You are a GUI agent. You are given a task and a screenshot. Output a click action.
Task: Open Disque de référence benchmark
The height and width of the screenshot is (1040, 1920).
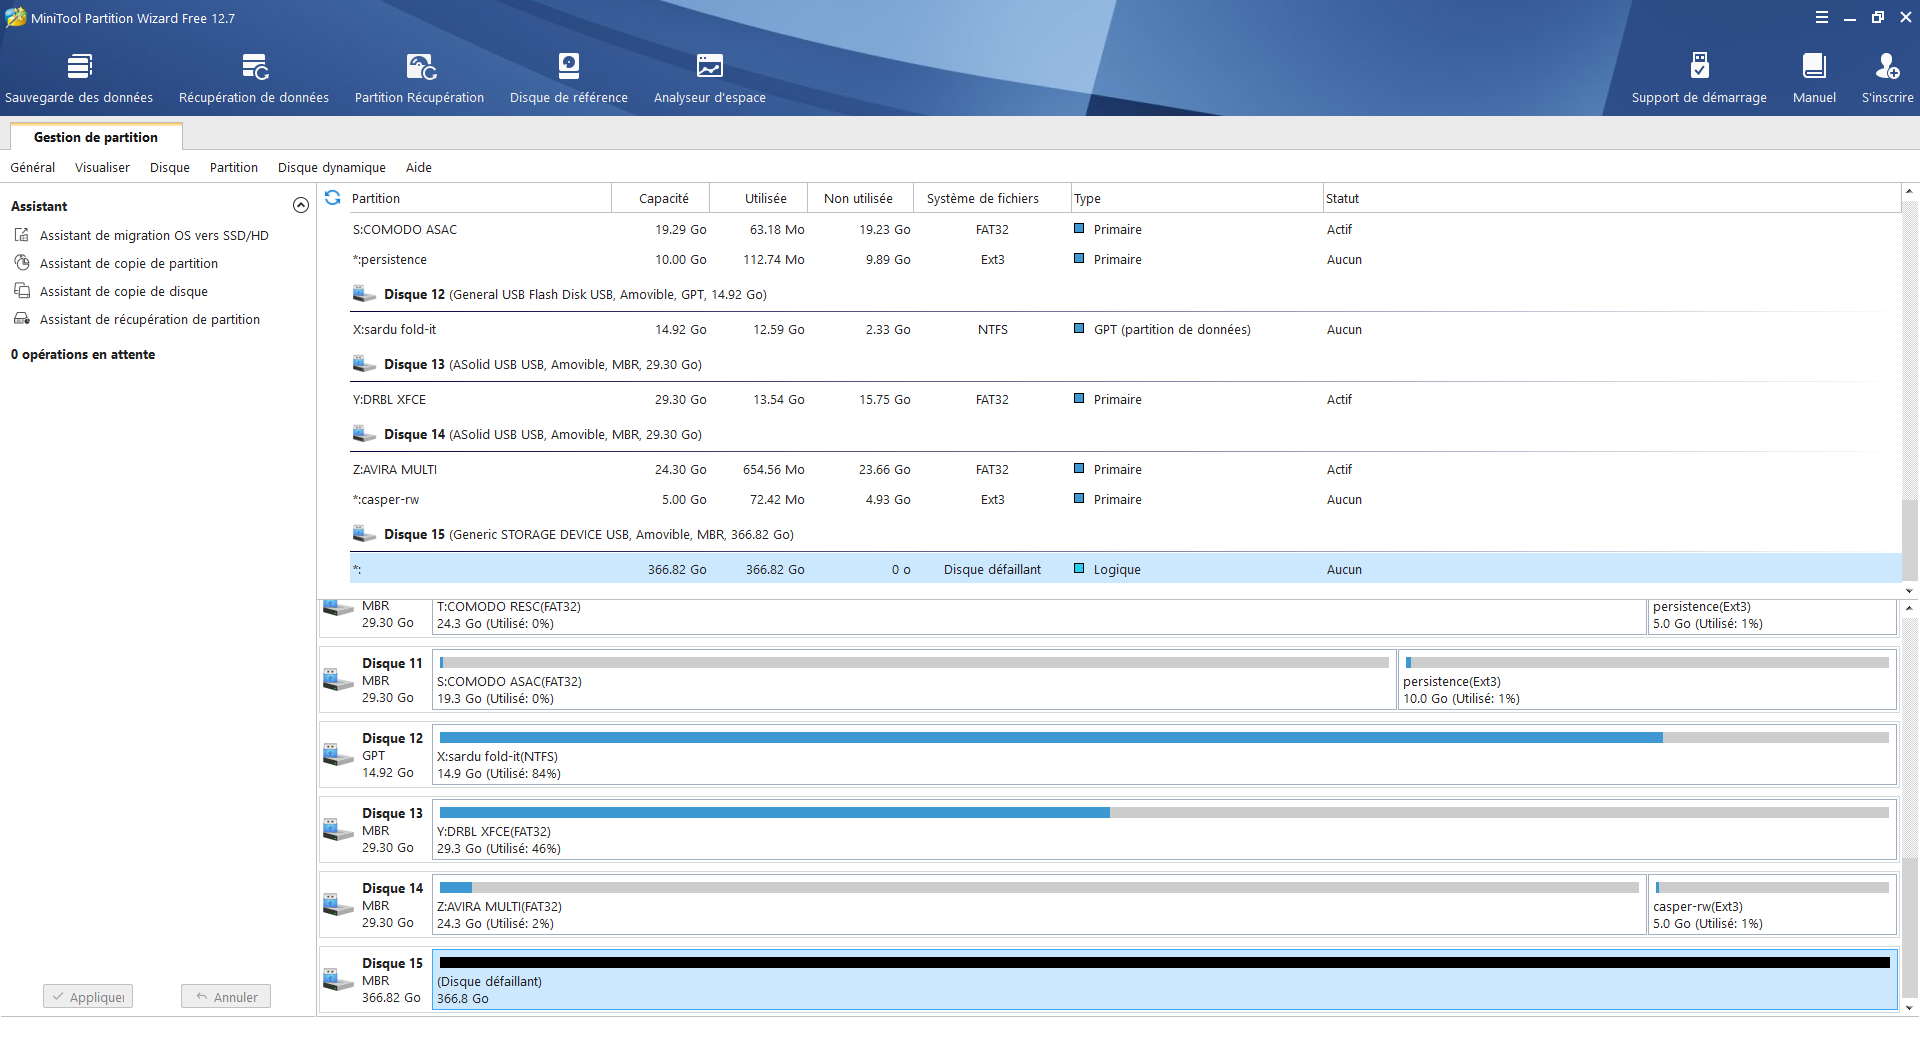coord(569,78)
